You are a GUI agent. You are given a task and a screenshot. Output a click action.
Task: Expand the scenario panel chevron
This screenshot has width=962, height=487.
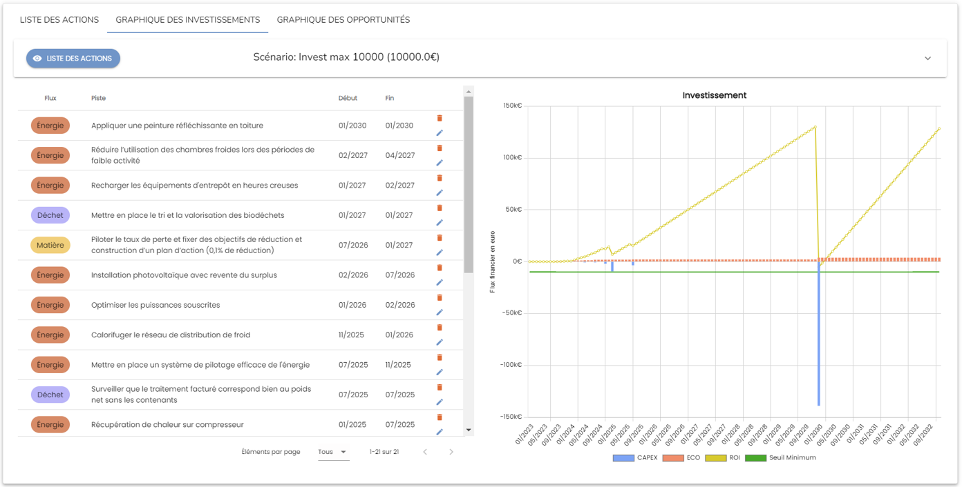927,58
